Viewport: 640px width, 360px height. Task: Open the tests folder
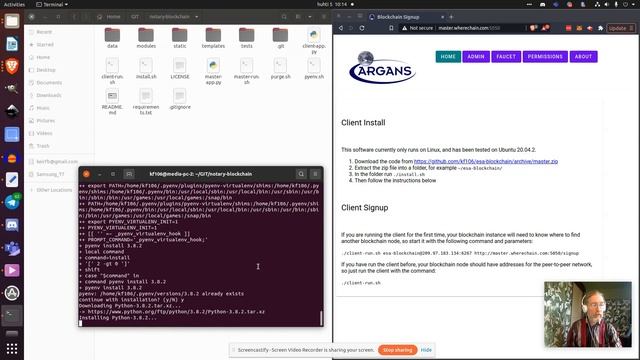point(247,38)
